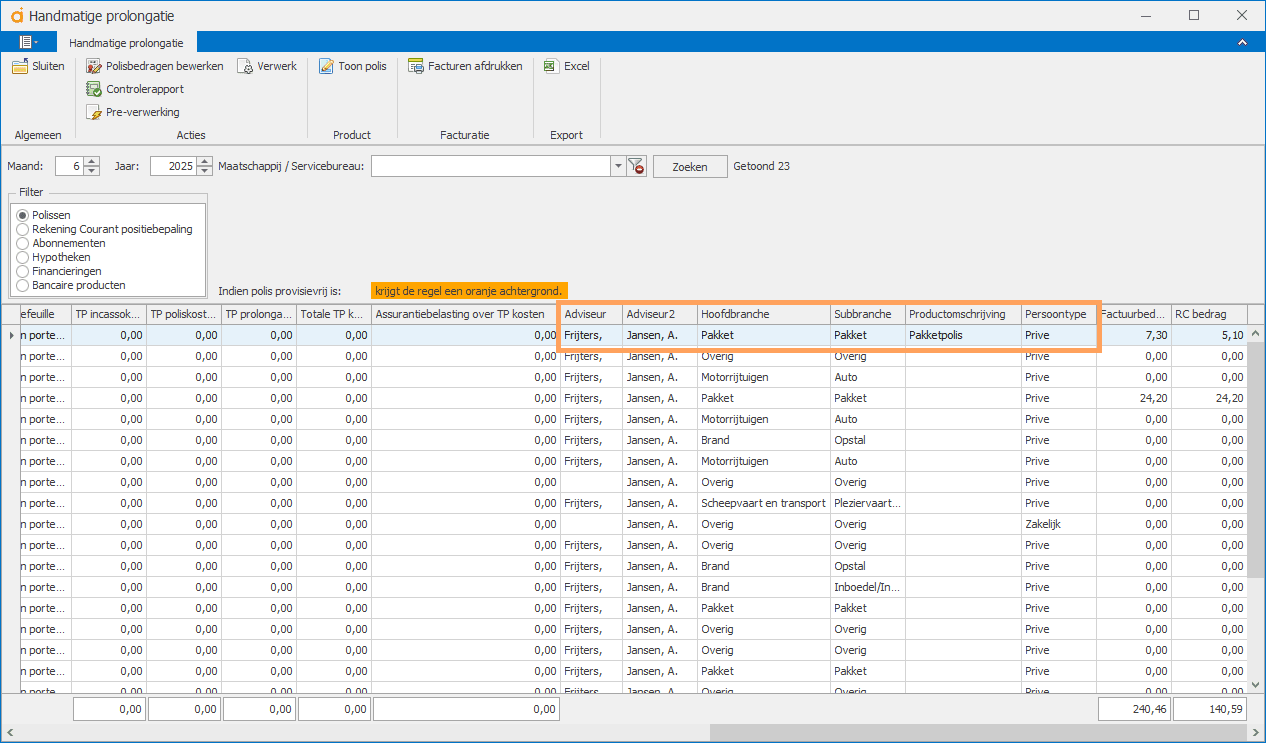Click in the Jaar input field
This screenshot has height=743, width=1266.
pos(174,166)
